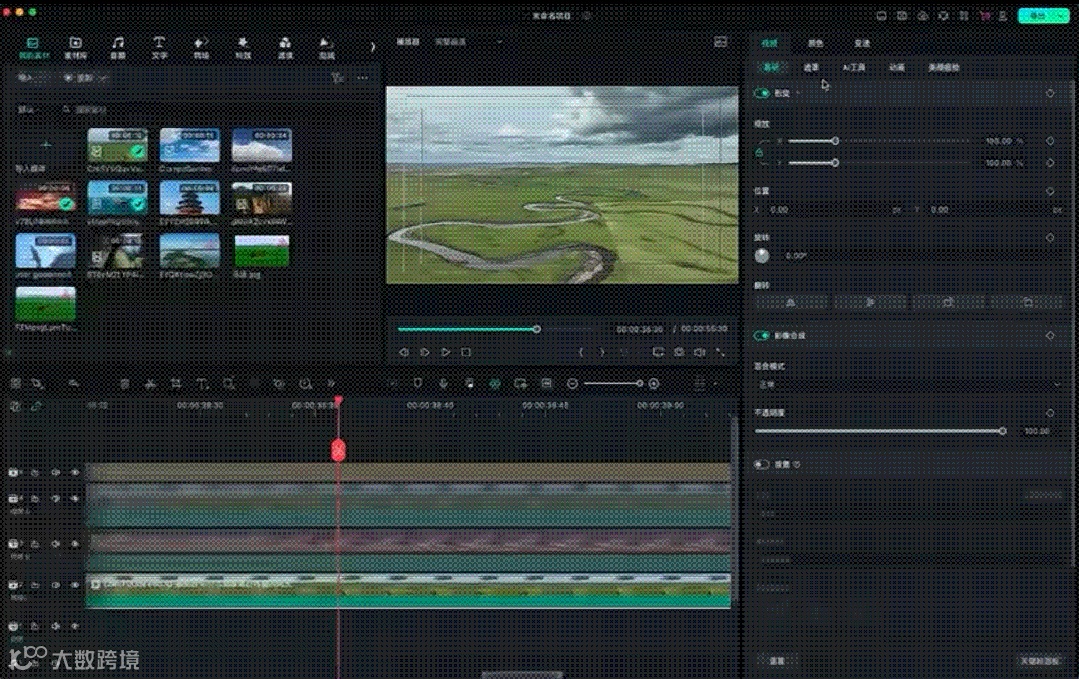
Task: Toggle the Transform switch off
Action: pos(762,93)
